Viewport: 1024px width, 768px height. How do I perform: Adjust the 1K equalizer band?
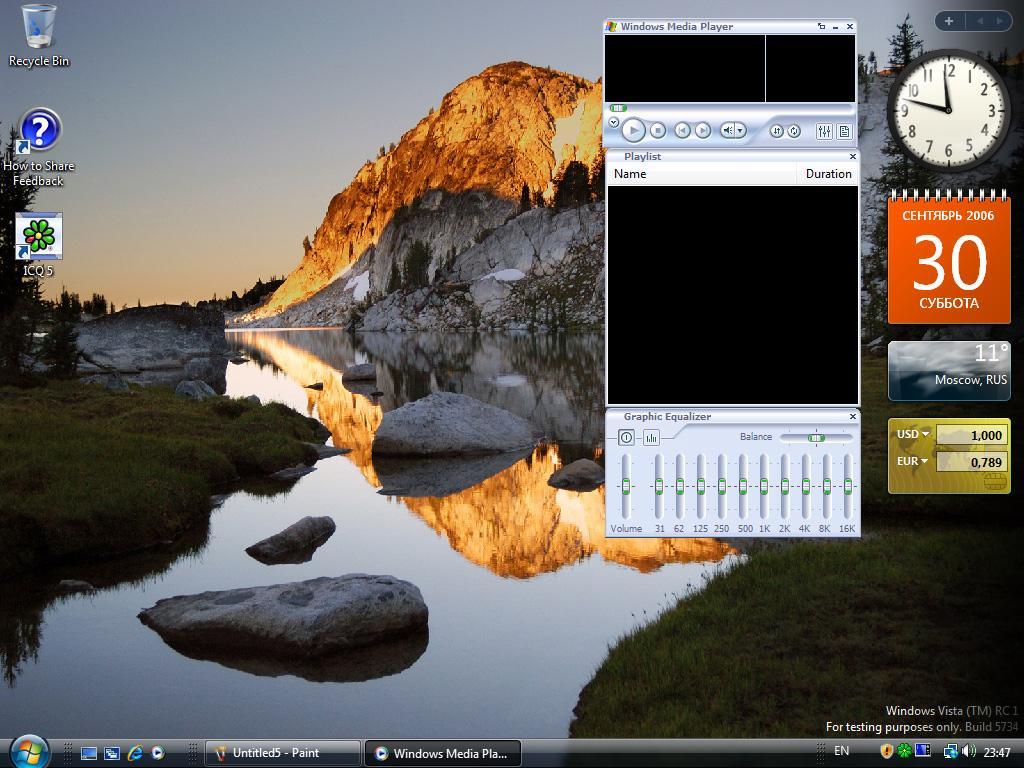pyautogui.click(x=763, y=487)
